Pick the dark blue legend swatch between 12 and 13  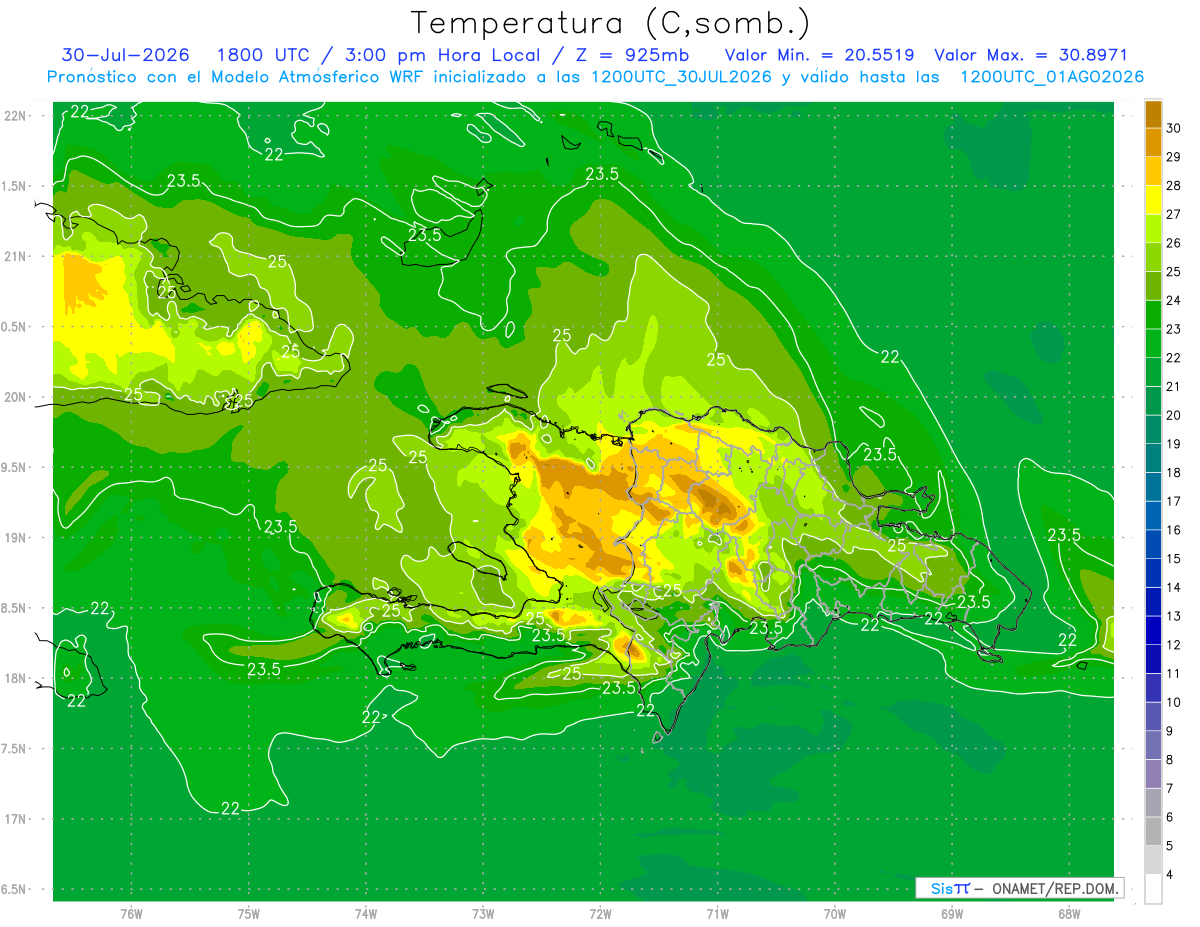[1153, 630]
